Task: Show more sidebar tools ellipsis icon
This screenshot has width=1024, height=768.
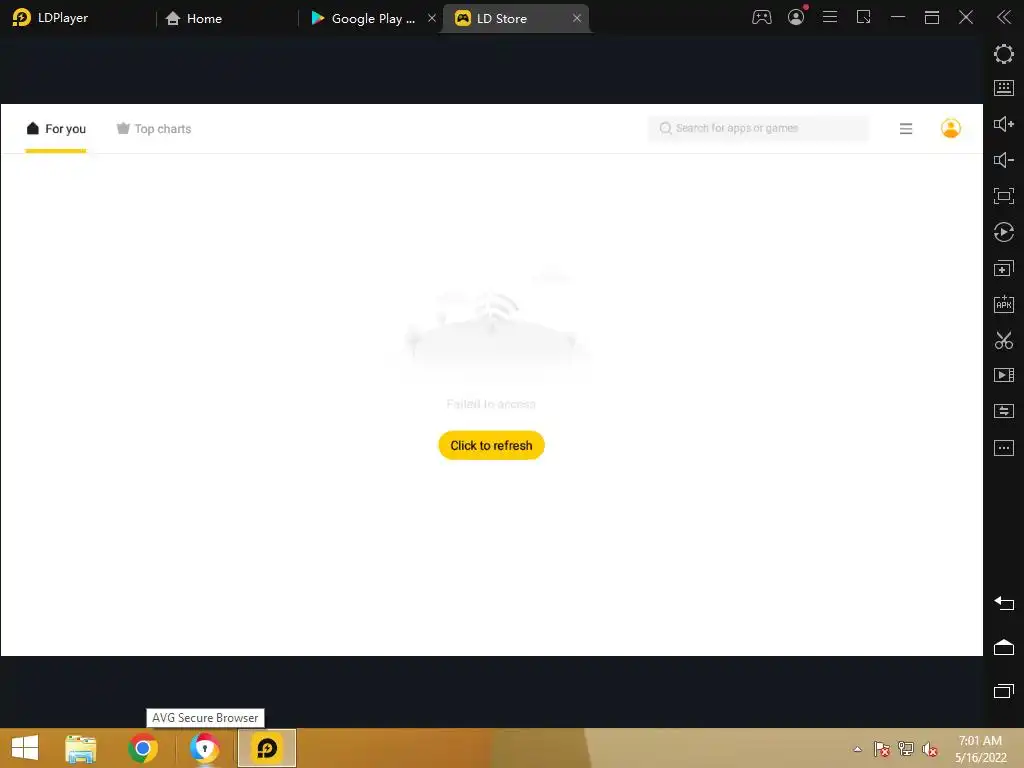Action: tap(1003, 448)
